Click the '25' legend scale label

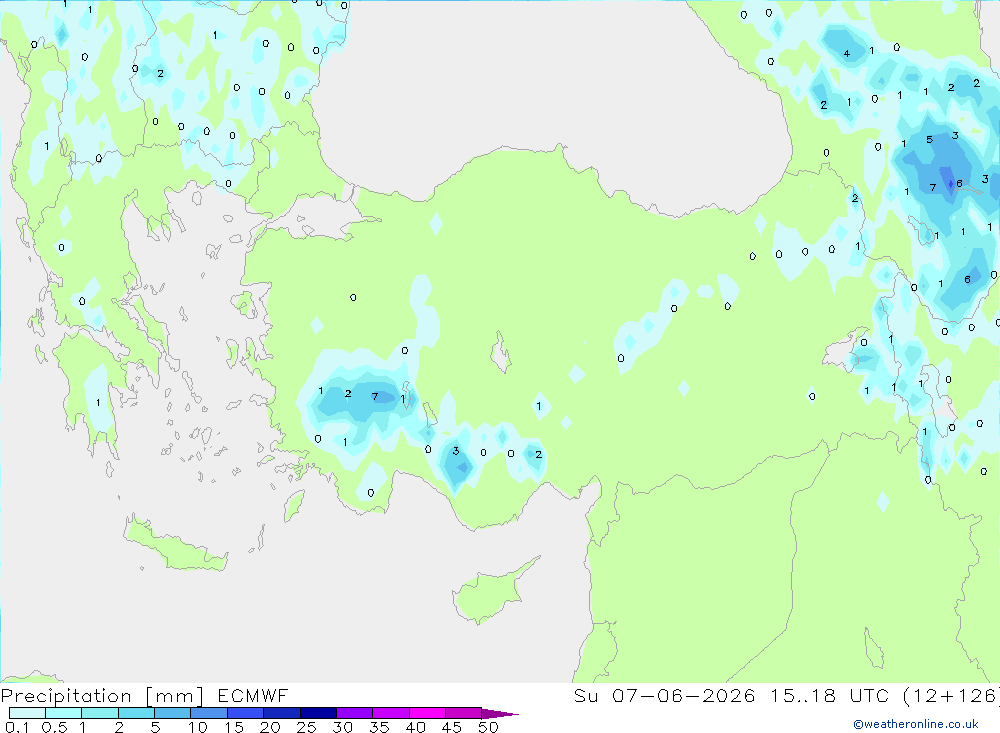306,727
